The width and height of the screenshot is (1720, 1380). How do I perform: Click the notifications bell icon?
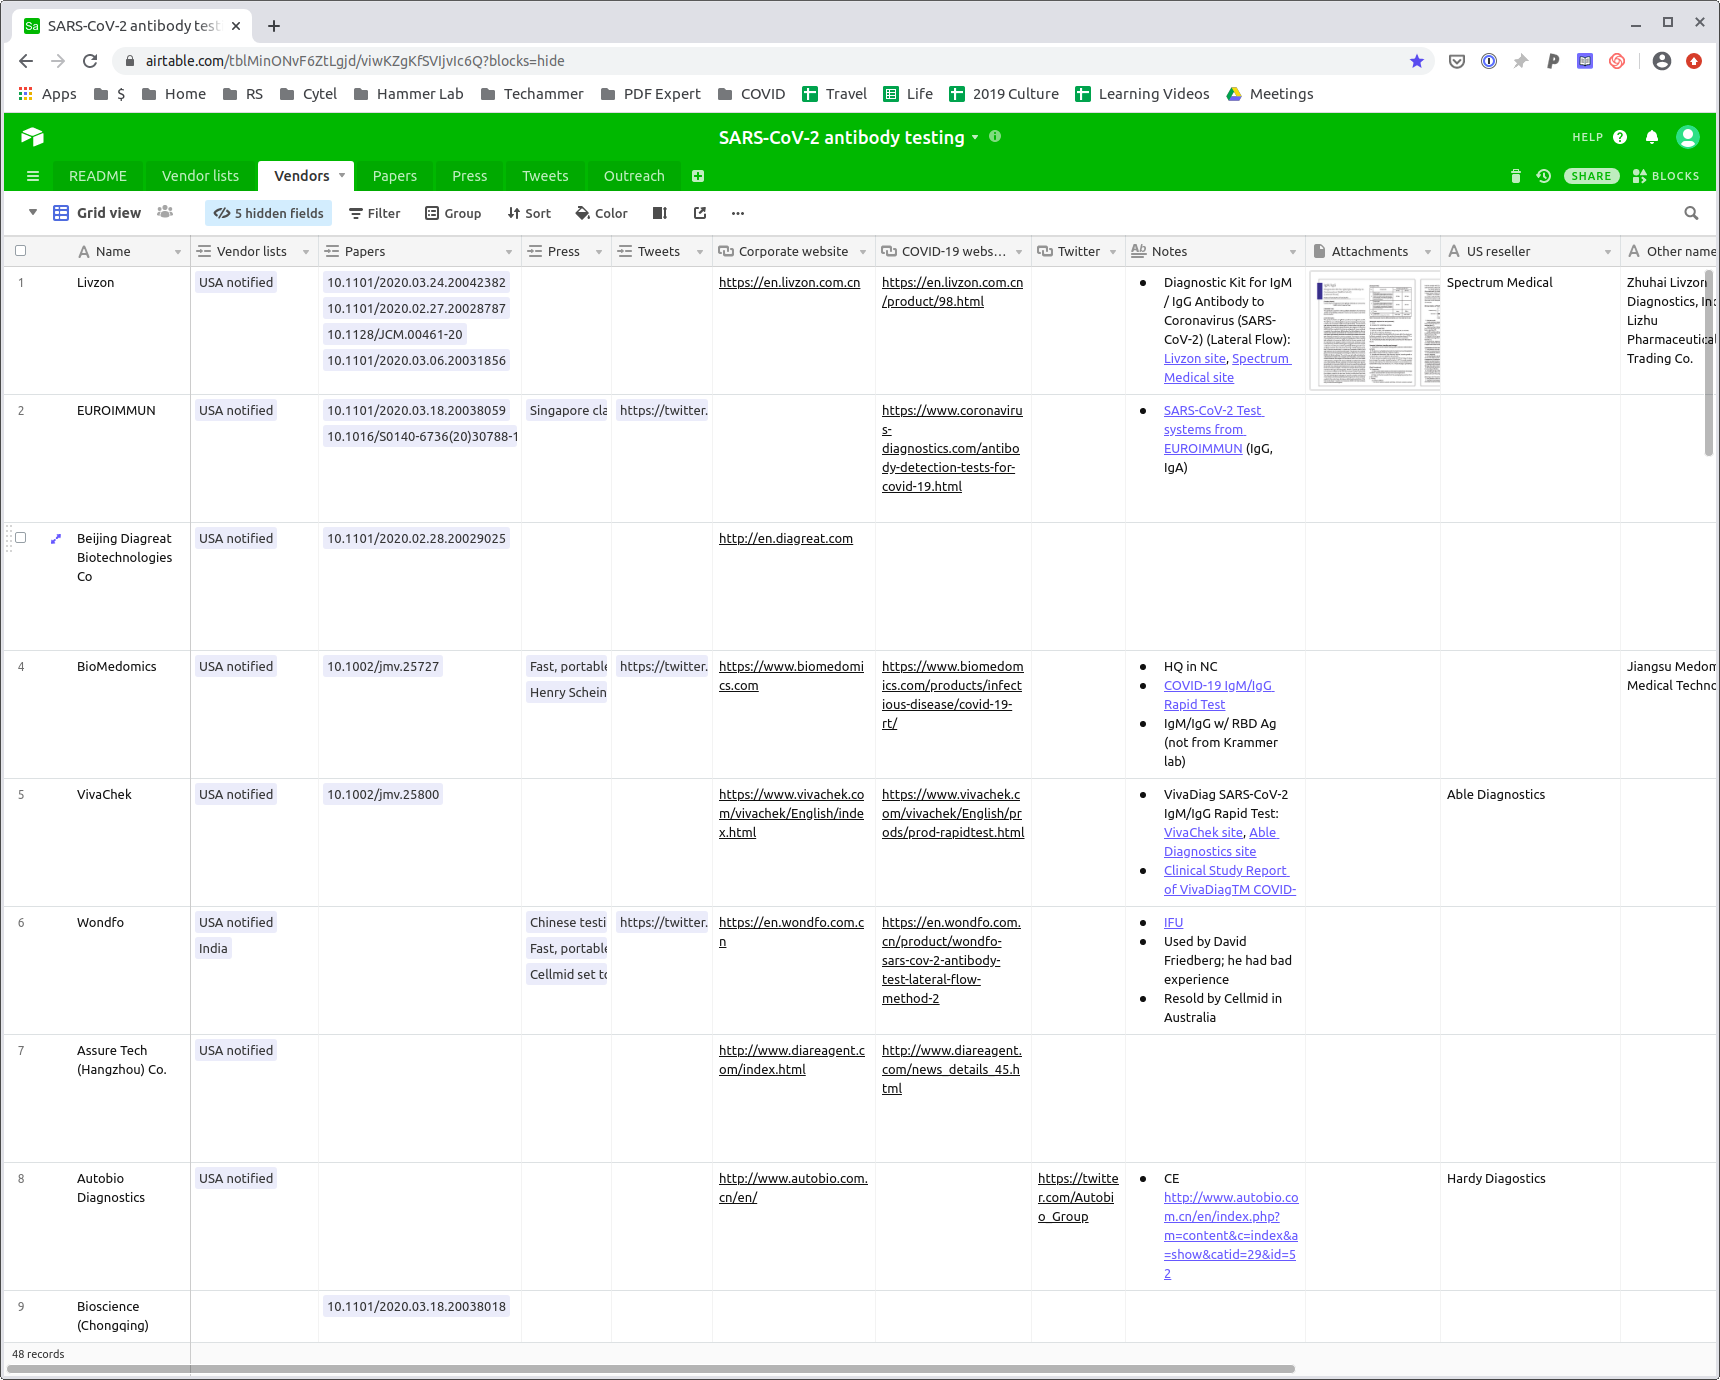click(x=1652, y=137)
